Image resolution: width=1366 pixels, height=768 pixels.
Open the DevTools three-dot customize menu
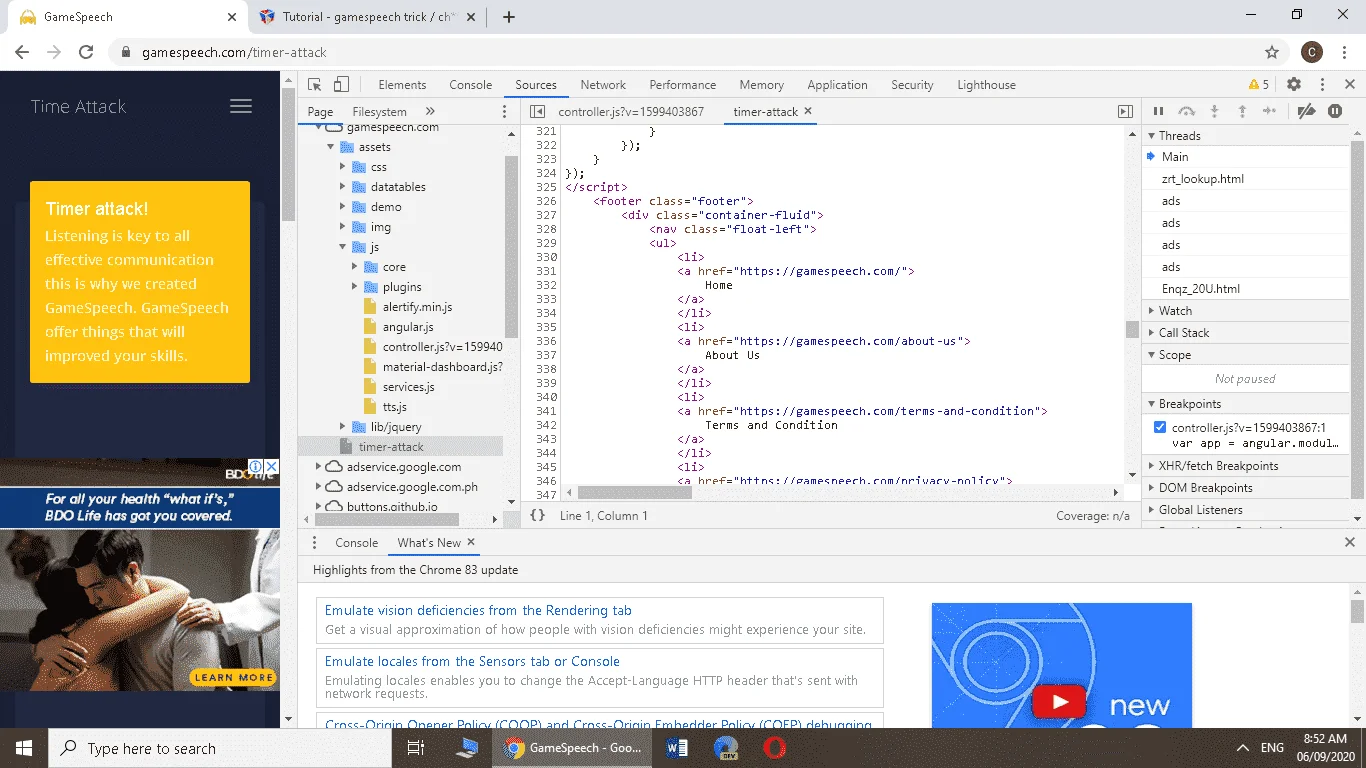[1322, 85]
